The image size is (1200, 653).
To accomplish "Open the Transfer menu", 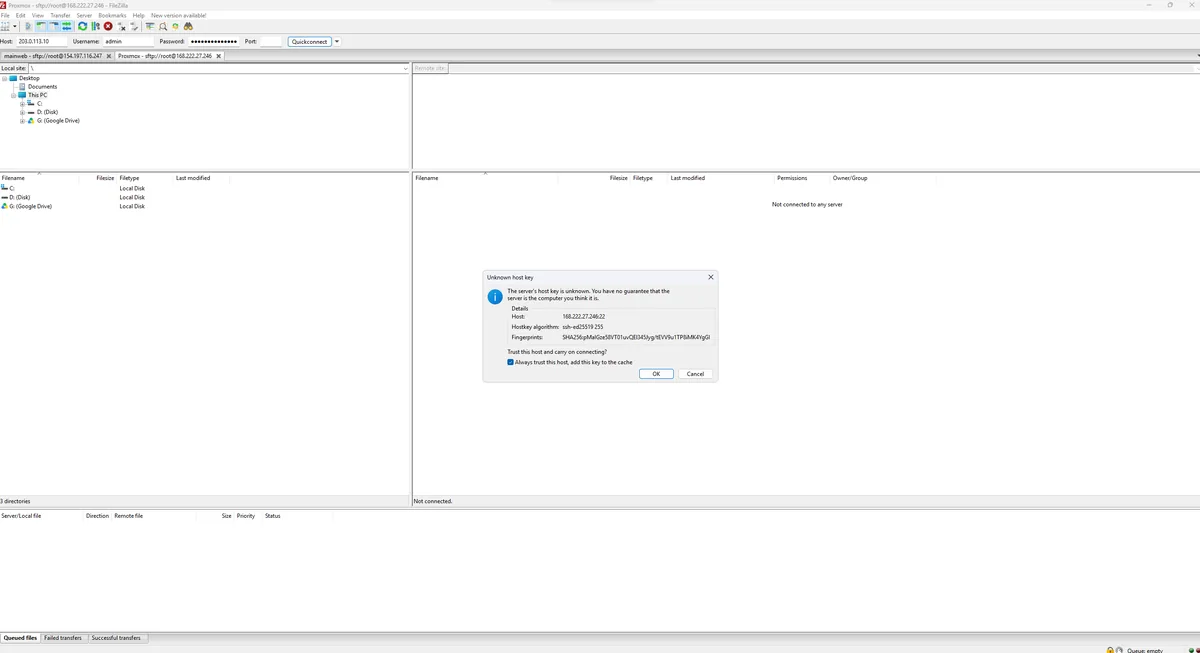I will click(60, 15).
